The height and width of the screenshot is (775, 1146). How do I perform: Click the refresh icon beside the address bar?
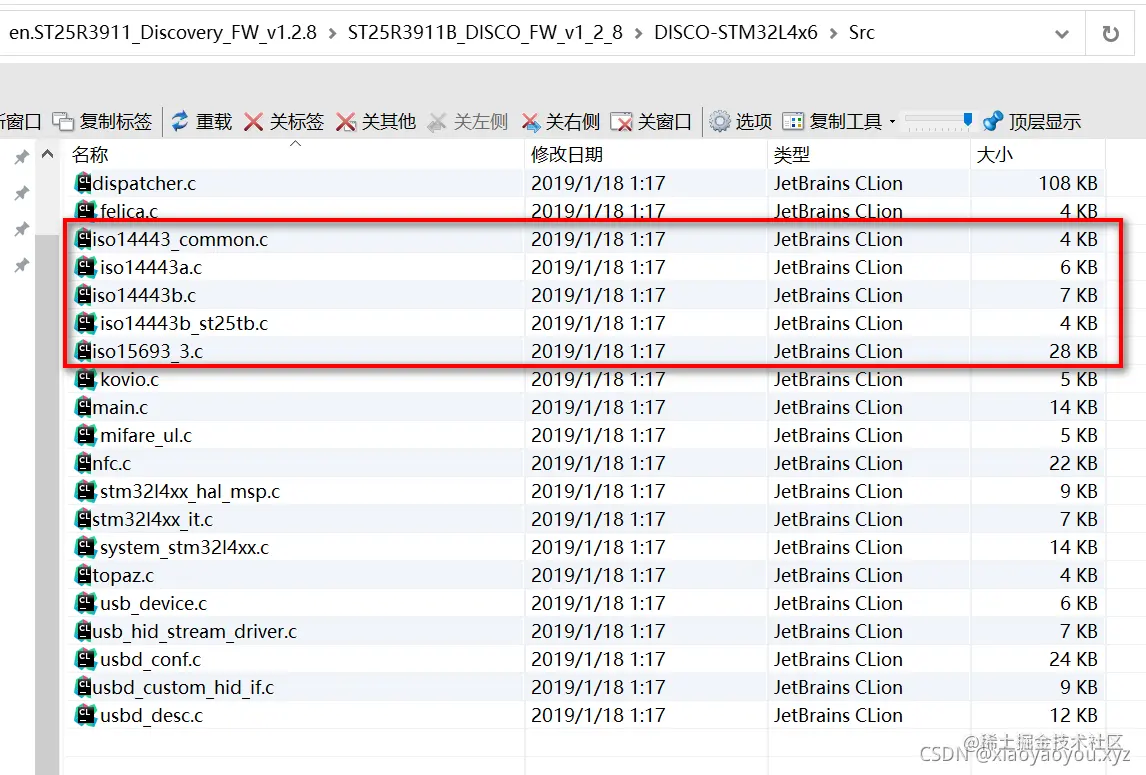(x=1110, y=34)
